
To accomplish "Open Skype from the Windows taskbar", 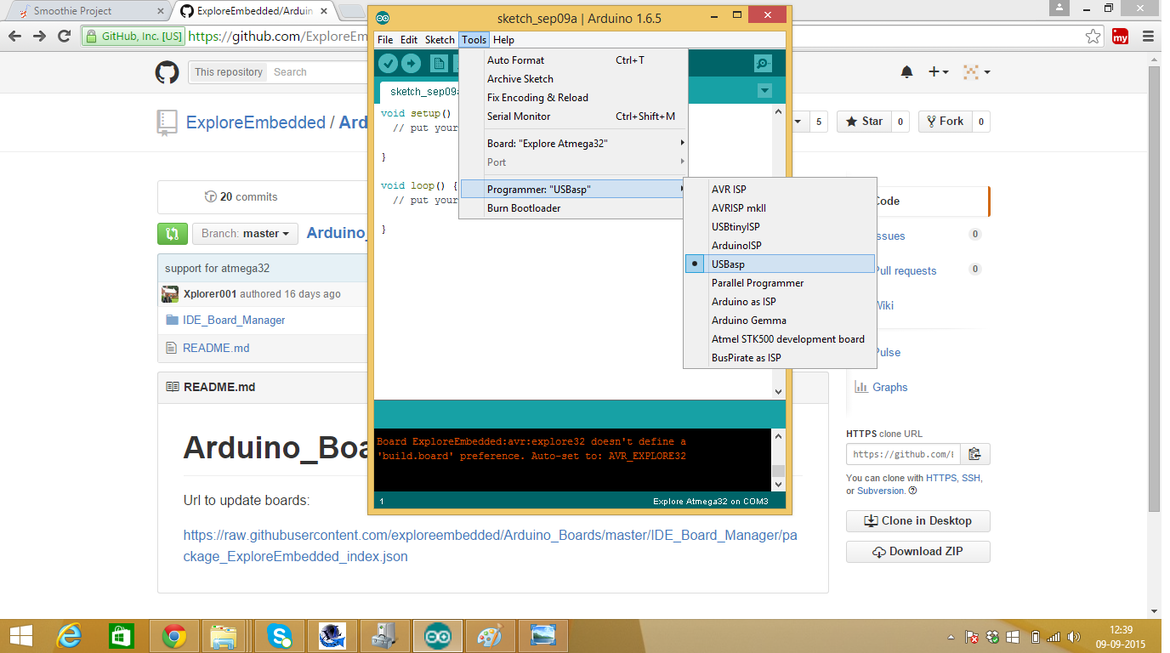I will 279,637.
